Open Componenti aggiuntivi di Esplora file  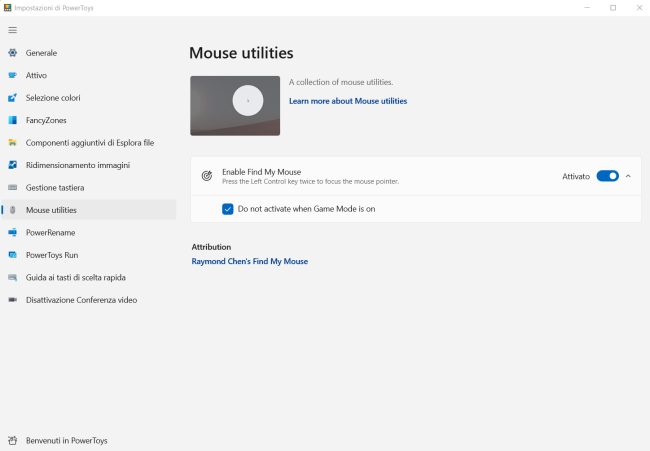(x=88, y=143)
